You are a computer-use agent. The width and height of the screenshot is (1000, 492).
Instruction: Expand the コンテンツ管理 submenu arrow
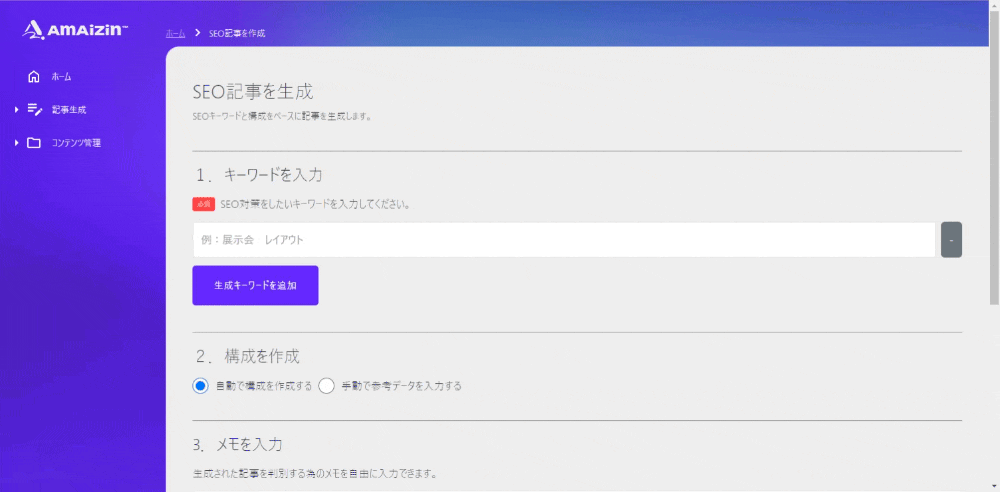coord(17,142)
